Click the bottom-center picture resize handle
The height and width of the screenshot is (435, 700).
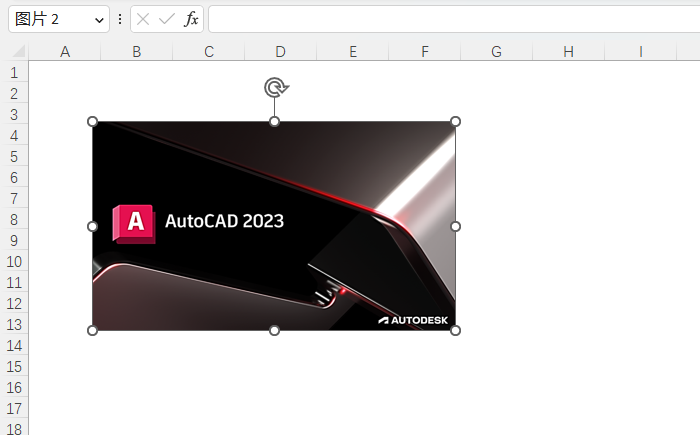pyautogui.click(x=275, y=330)
